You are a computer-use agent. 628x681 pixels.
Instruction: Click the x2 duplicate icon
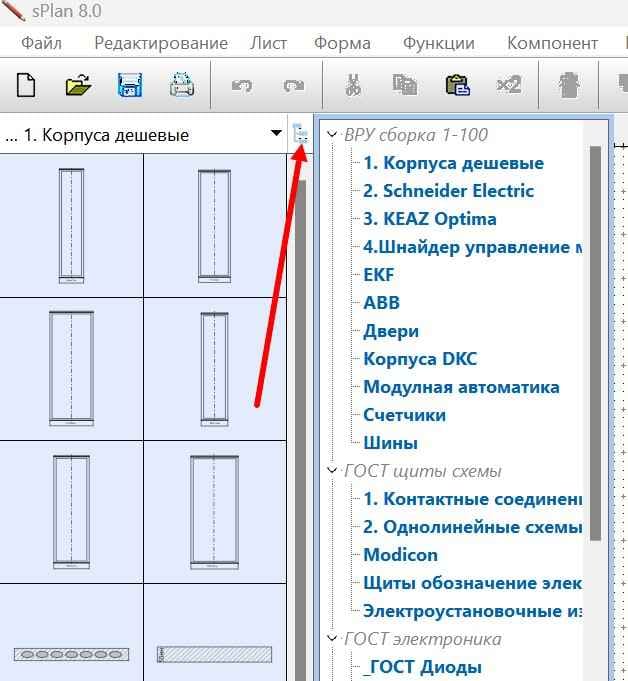[508, 85]
